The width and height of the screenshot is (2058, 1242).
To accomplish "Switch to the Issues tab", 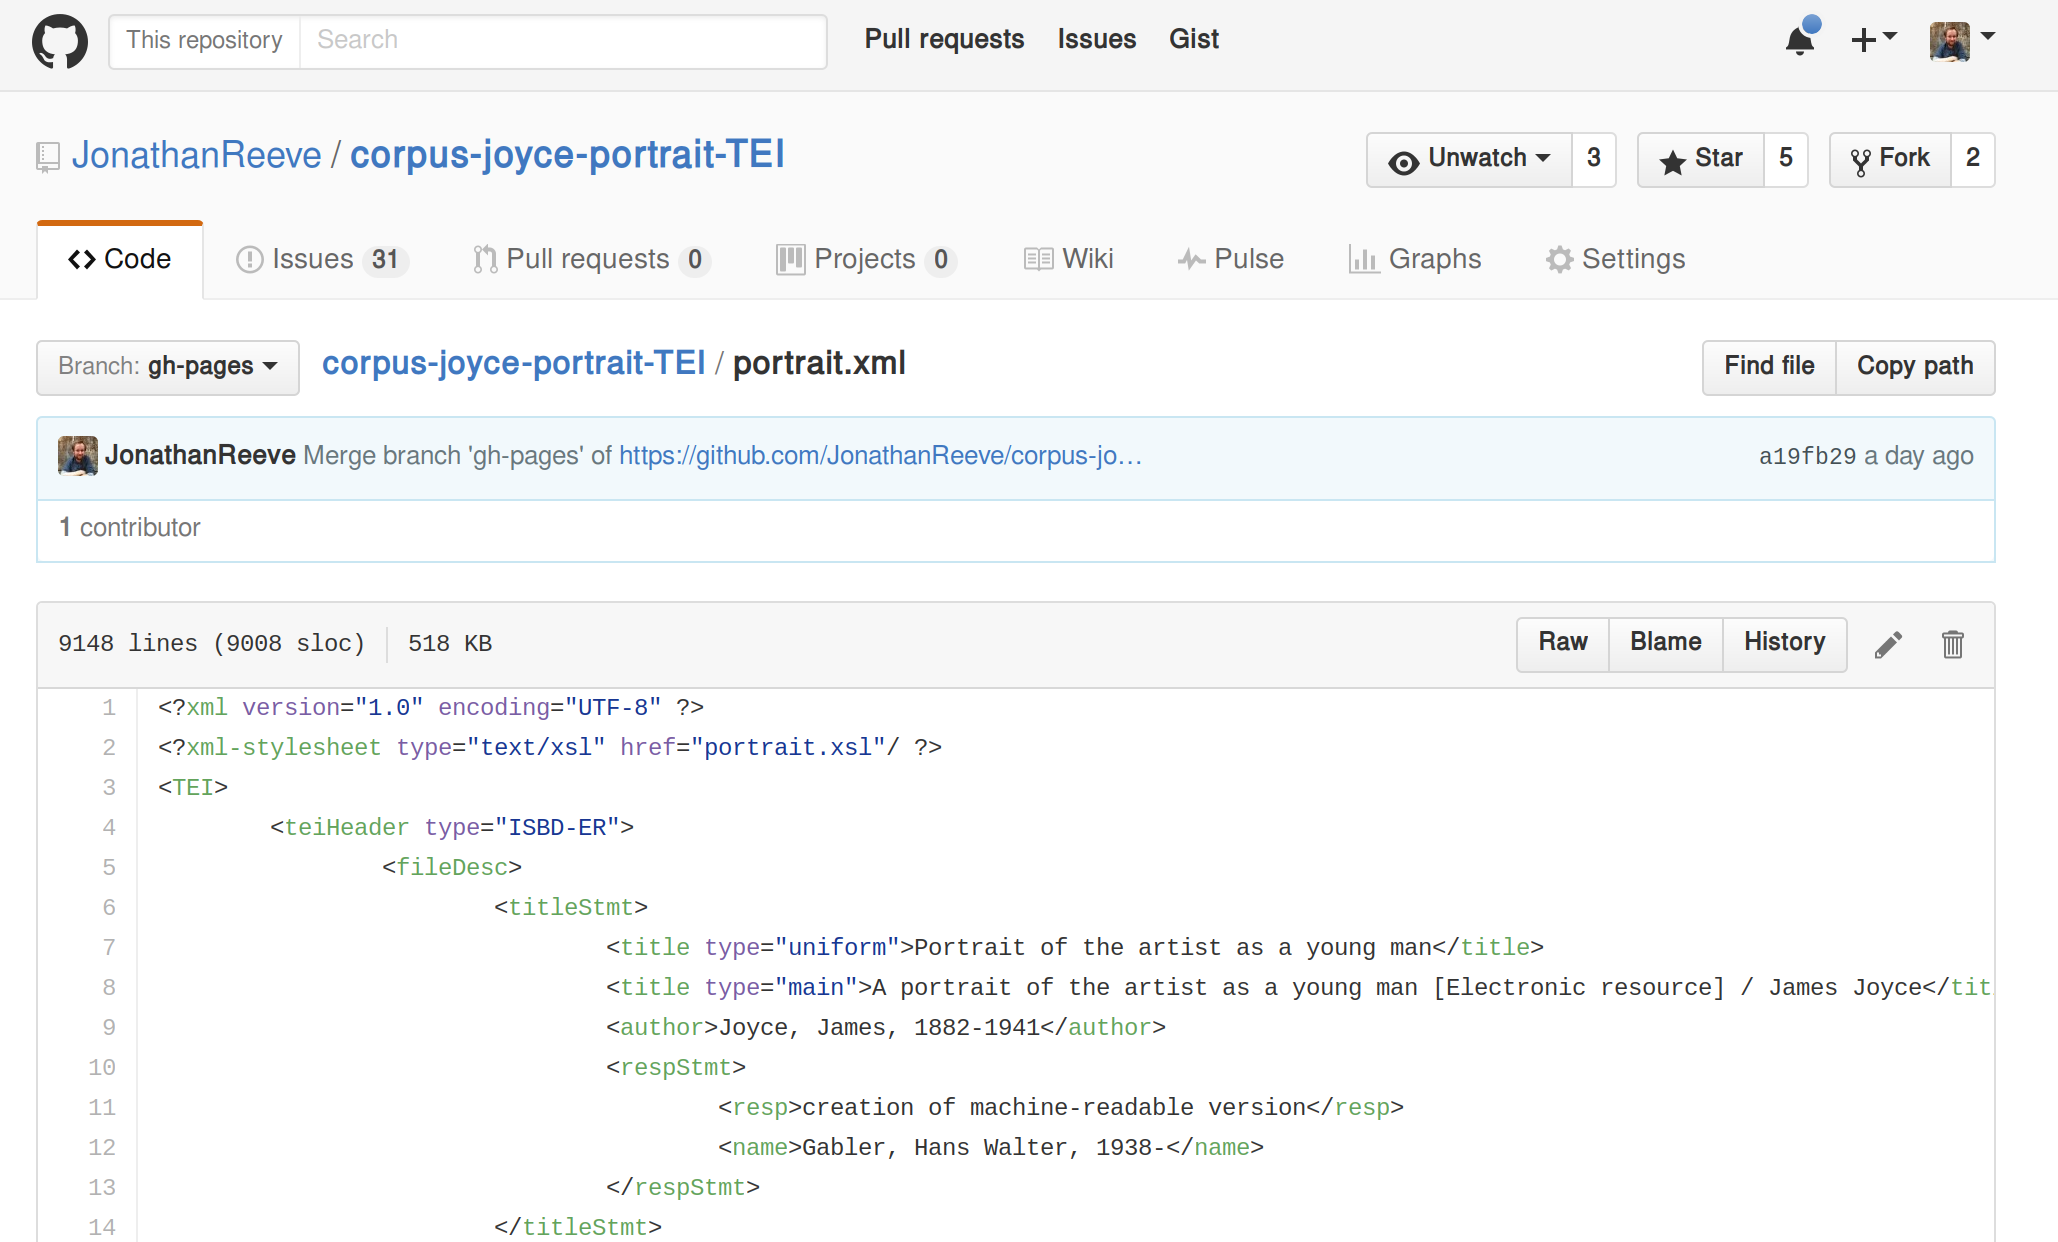I will tap(322, 260).
